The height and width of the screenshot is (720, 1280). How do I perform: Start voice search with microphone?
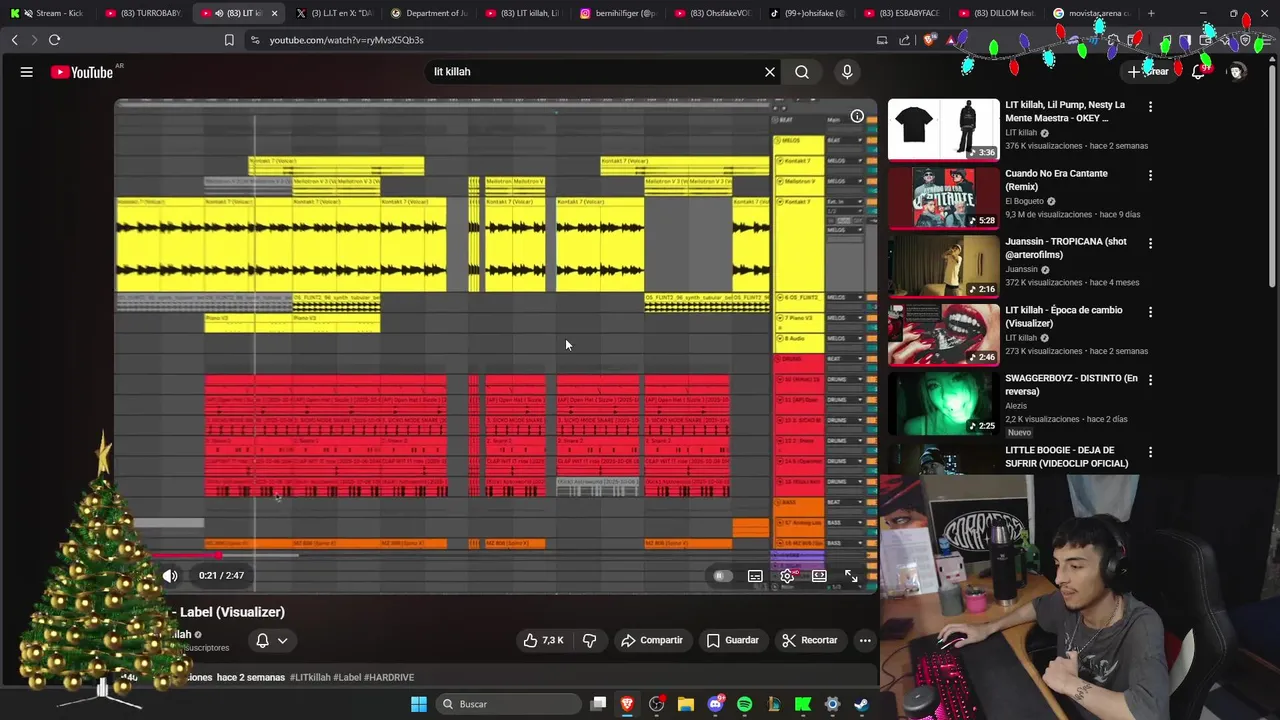tap(847, 72)
